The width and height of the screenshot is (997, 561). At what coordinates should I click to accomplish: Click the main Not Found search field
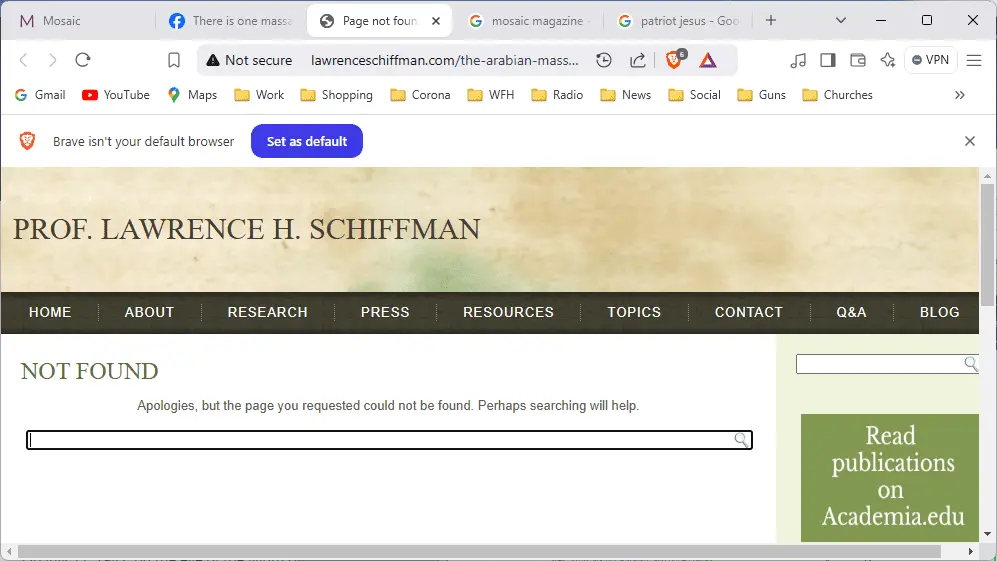(x=380, y=440)
